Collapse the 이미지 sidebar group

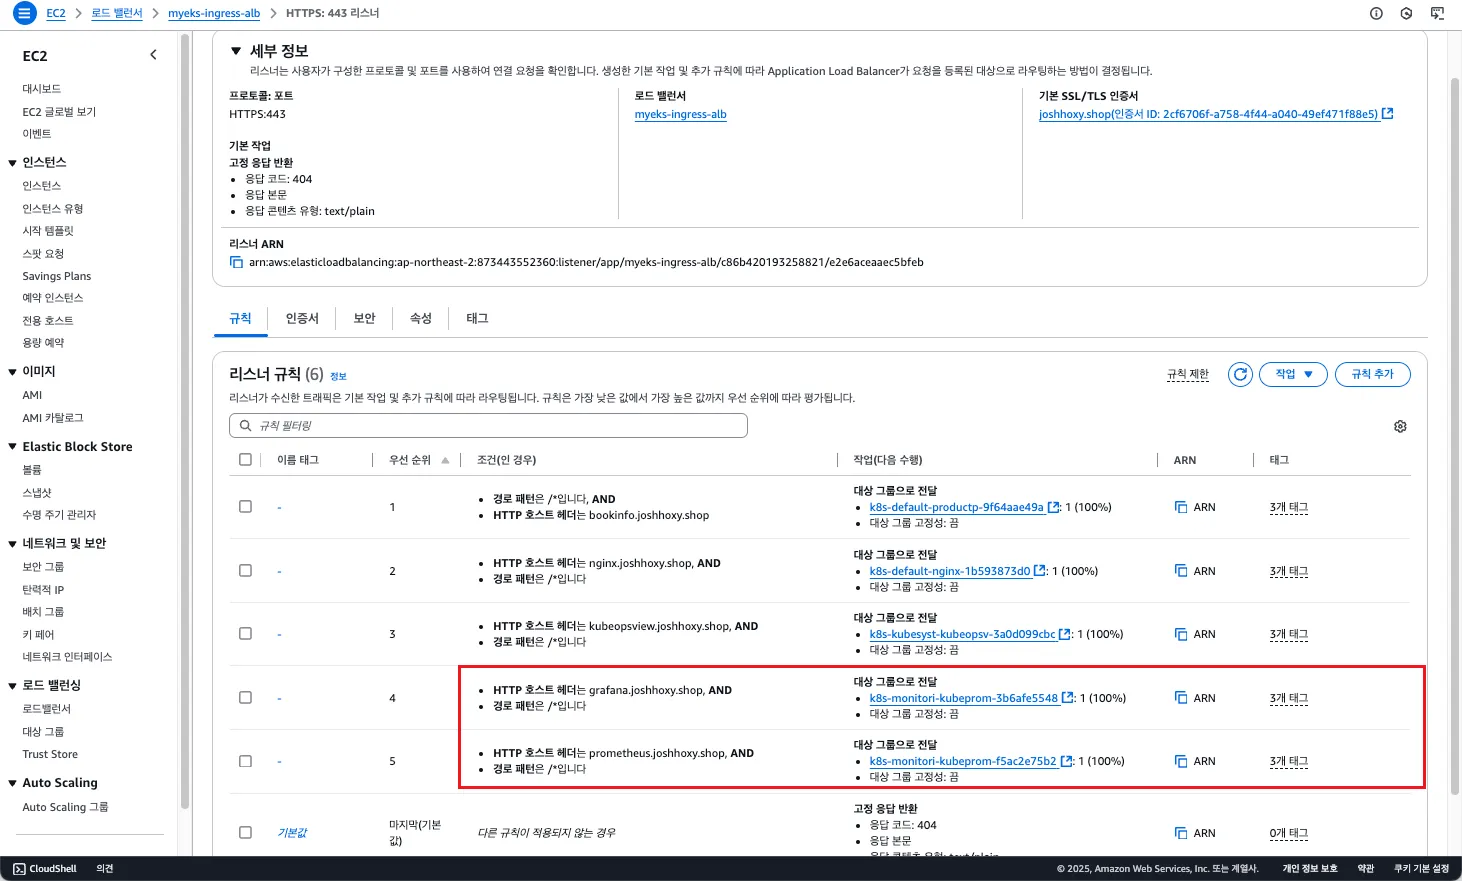pyautogui.click(x=12, y=372)
